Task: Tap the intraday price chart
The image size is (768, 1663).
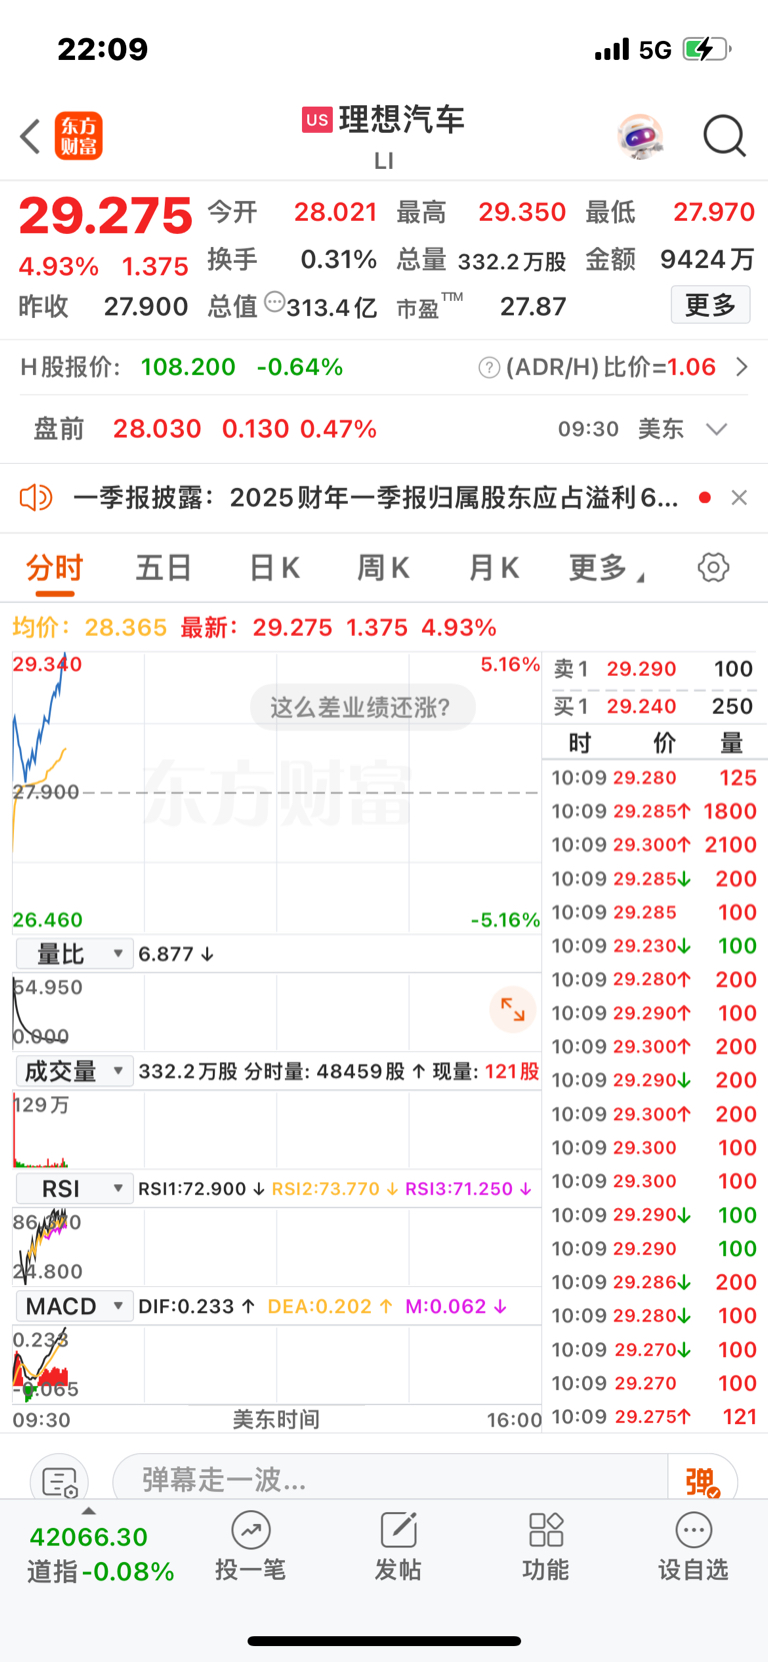Action: 277,792
